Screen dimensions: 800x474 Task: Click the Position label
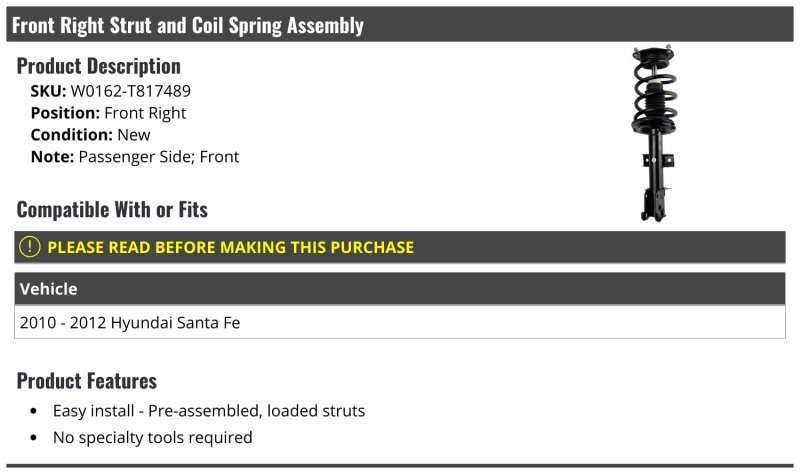click(x=65, y=113)
